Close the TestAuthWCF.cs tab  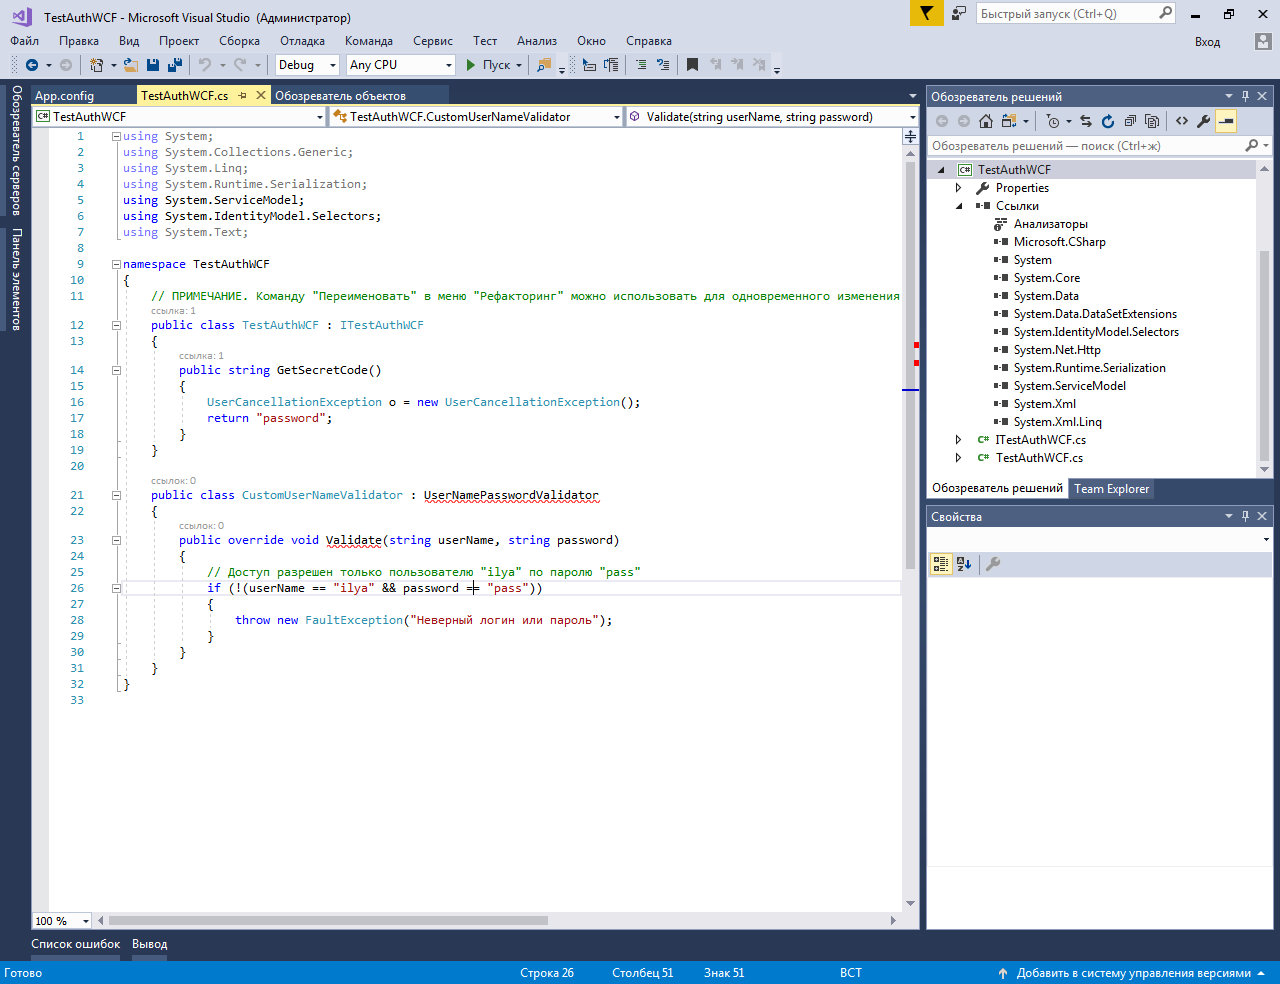click(261, 95)
